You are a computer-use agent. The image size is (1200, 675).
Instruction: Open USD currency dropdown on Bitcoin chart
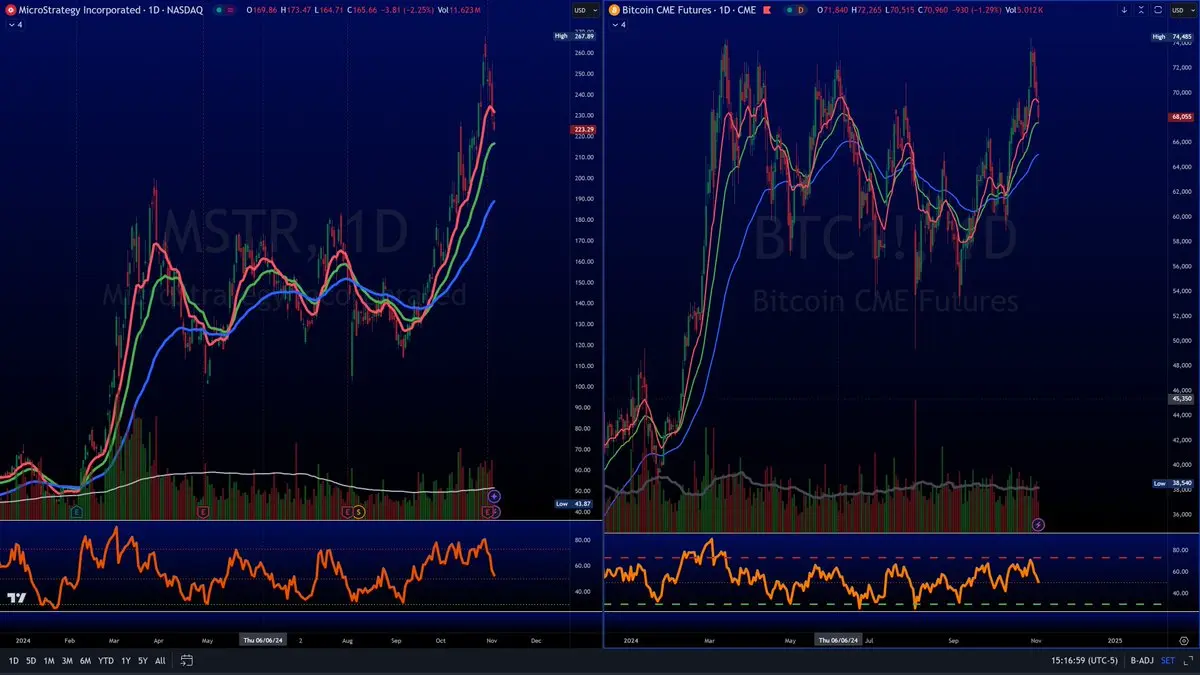1183,10
